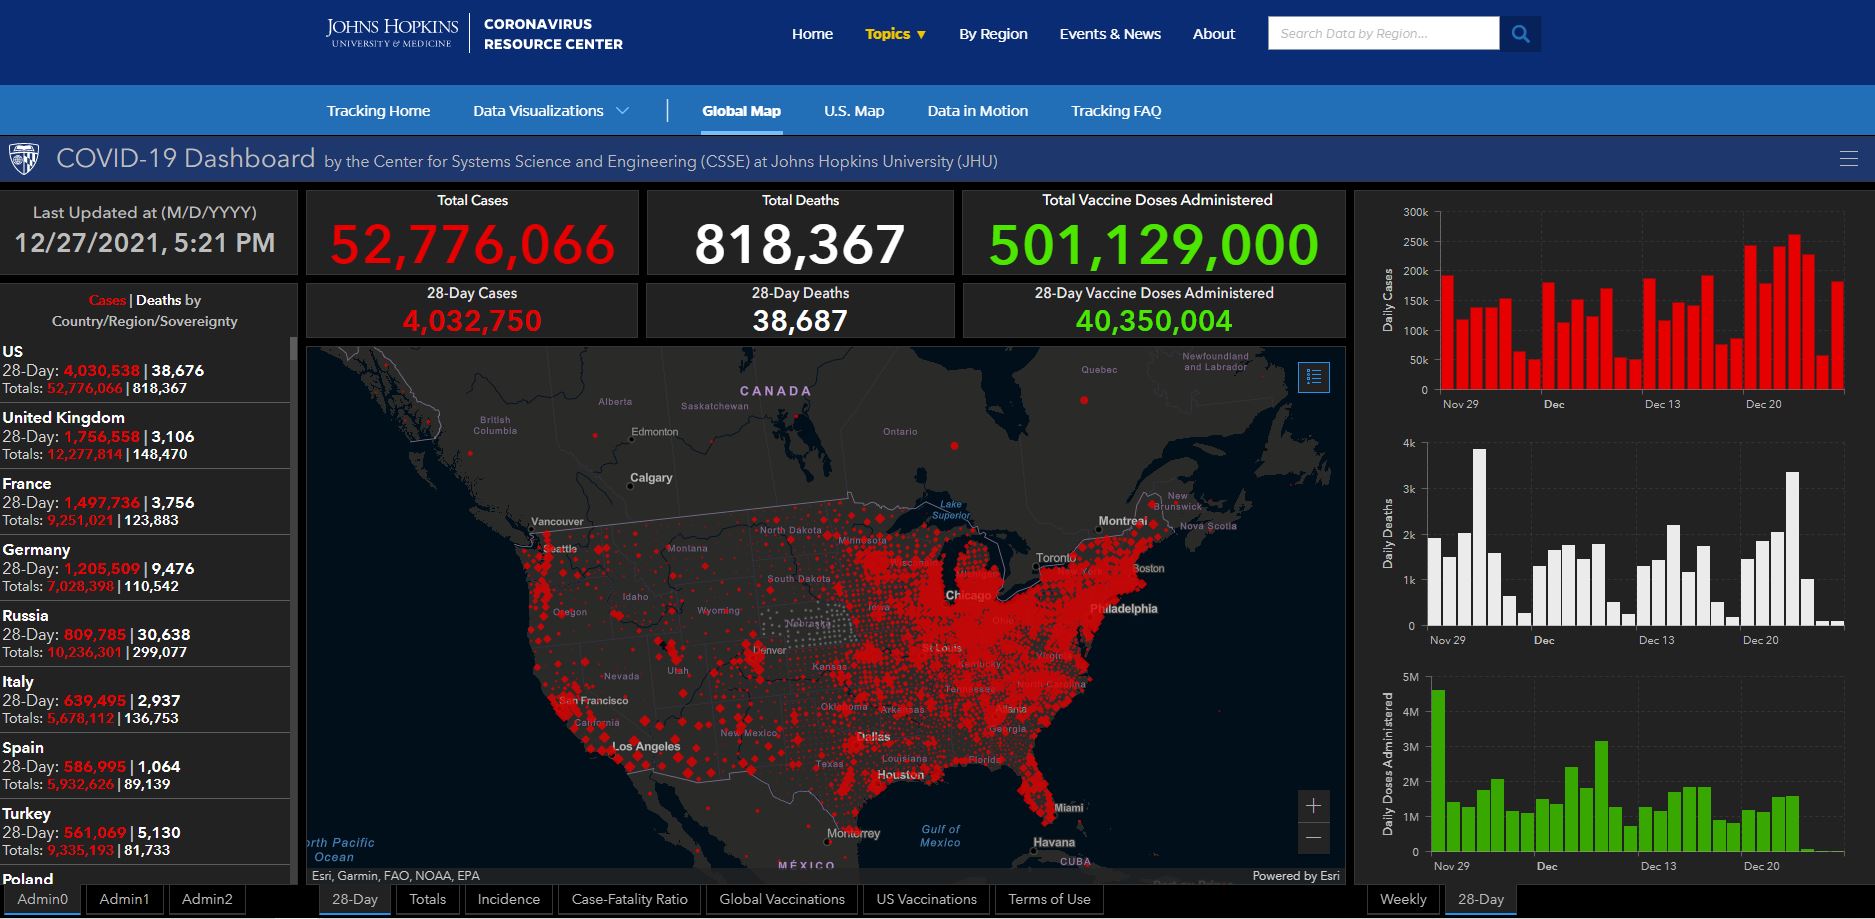
Task: Zoom out on the map
Action: pos(1314,838)
